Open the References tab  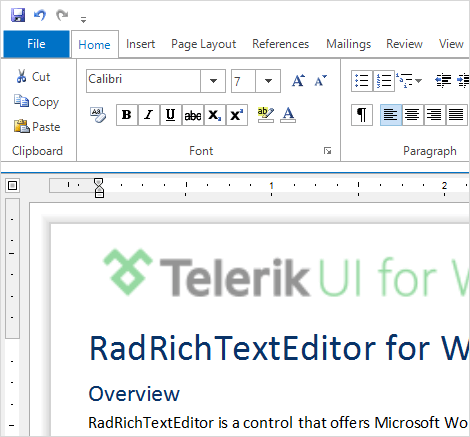(x=280, y=44)
